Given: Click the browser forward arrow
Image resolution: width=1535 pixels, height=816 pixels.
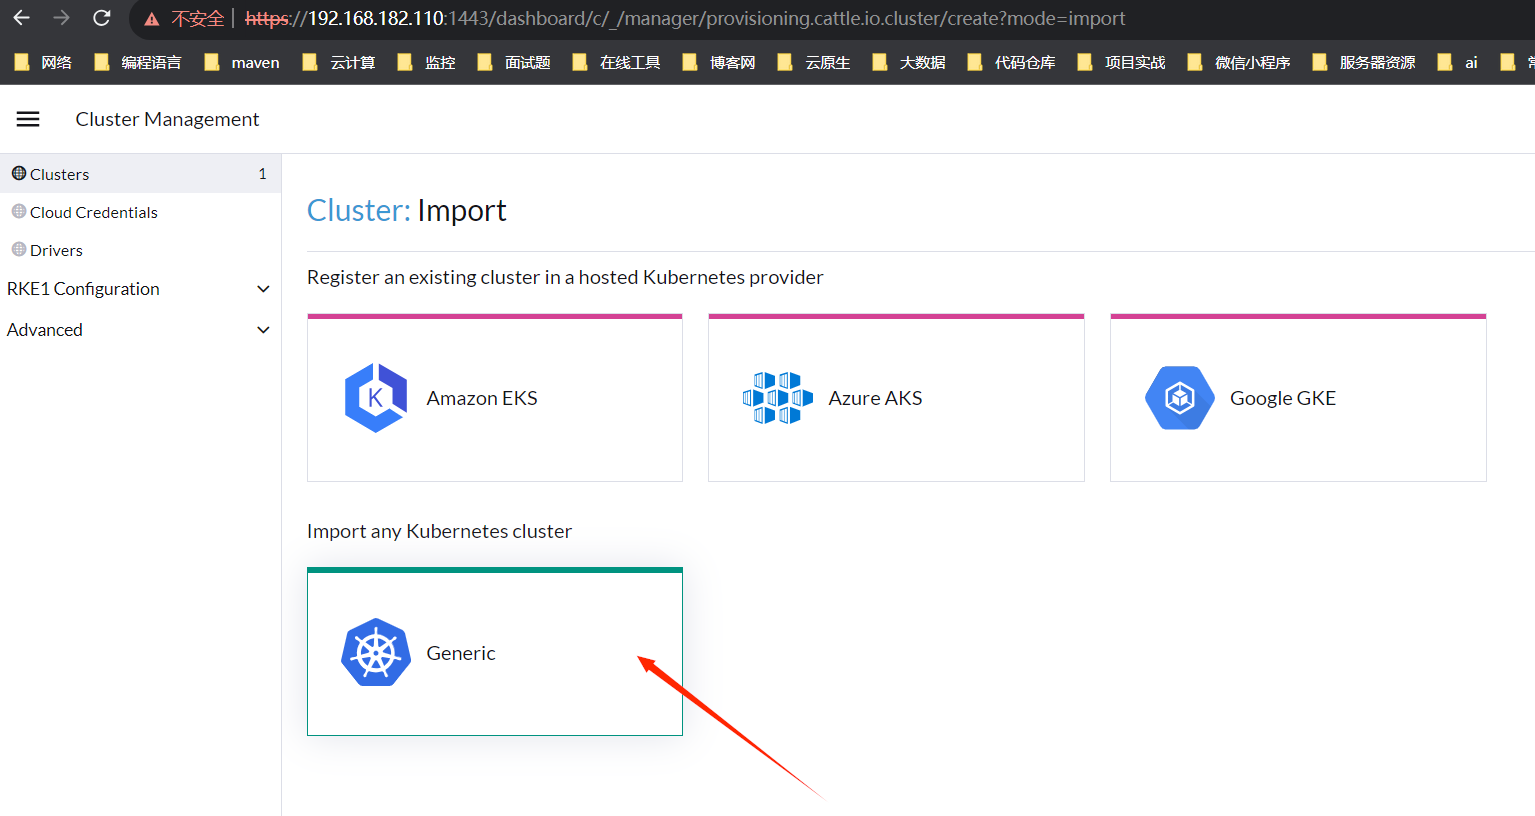Looking at the screenshot, I should pos(61,18).
